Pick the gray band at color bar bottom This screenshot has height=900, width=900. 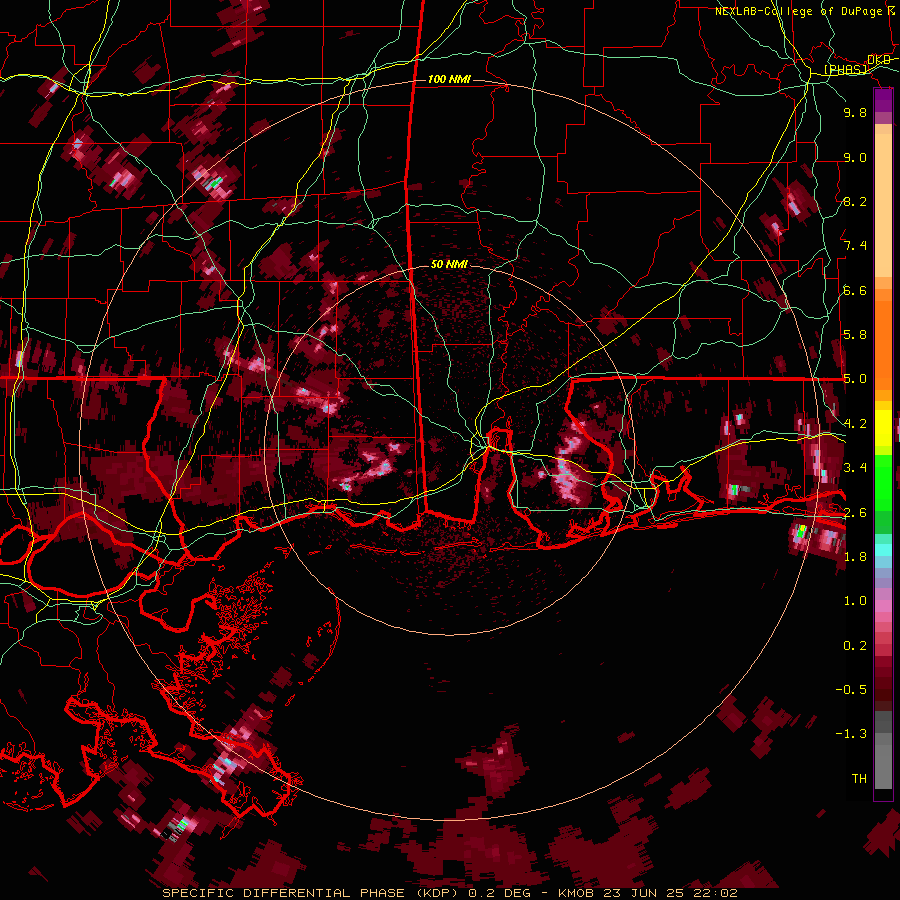pos(883,761)
